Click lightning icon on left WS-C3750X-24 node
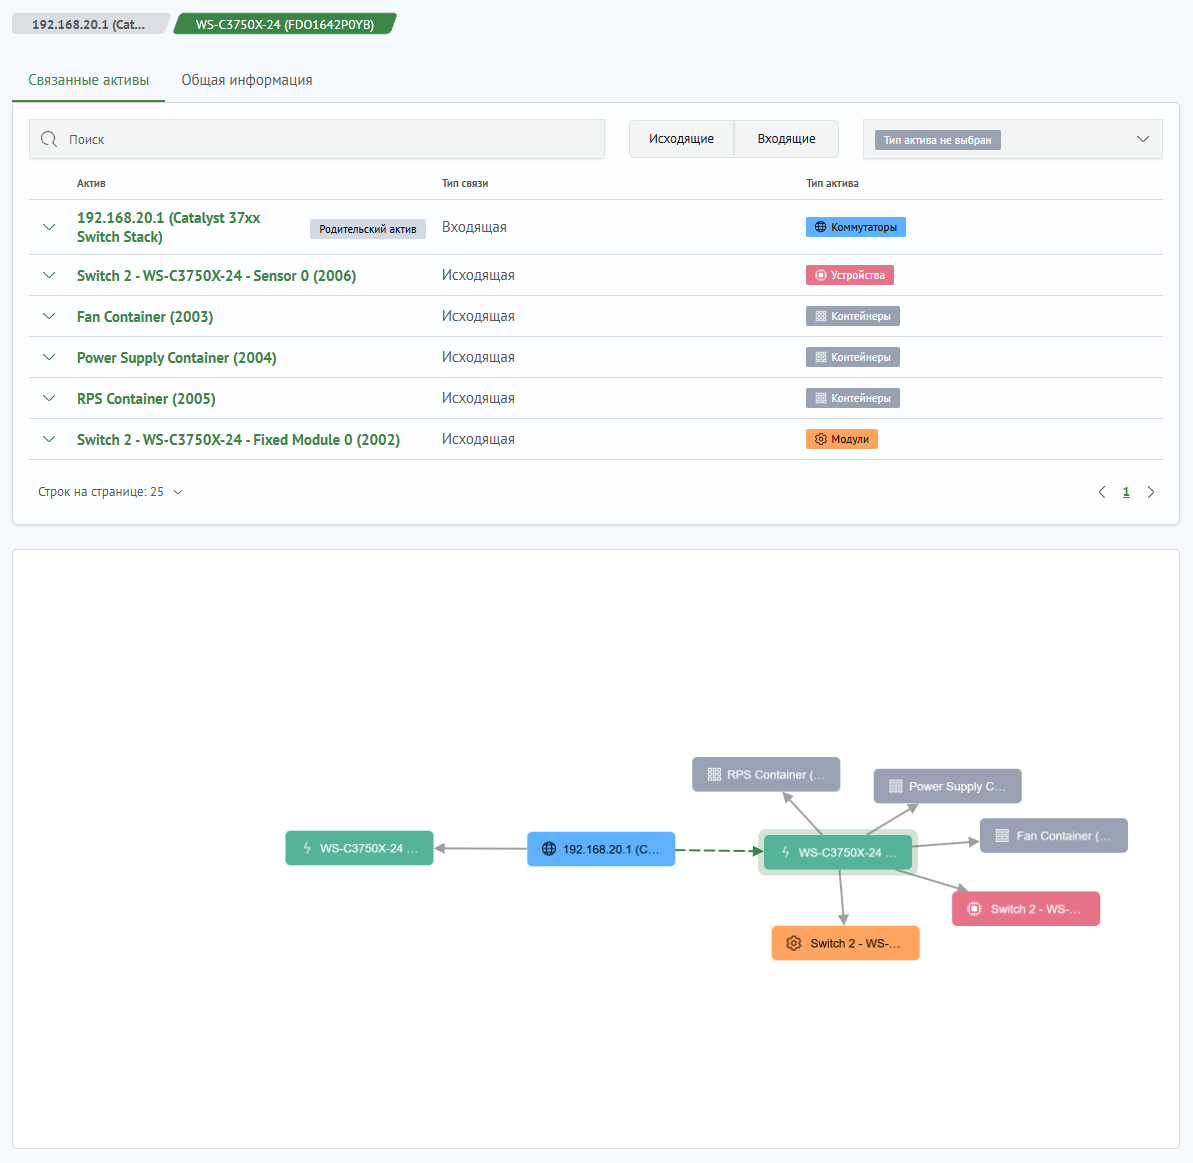Screen dimensions: 1193x1163 click(307, 848)
